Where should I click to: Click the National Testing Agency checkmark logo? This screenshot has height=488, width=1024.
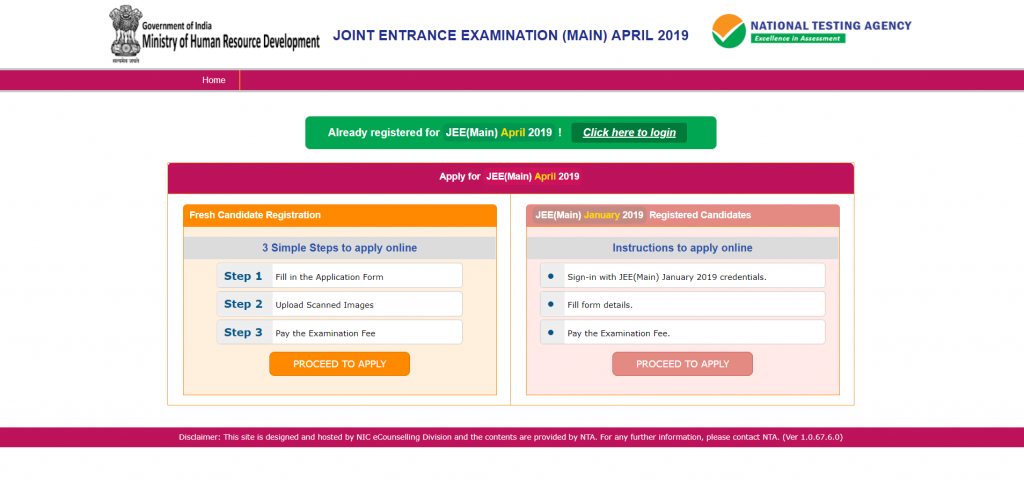tap(728, 31)
